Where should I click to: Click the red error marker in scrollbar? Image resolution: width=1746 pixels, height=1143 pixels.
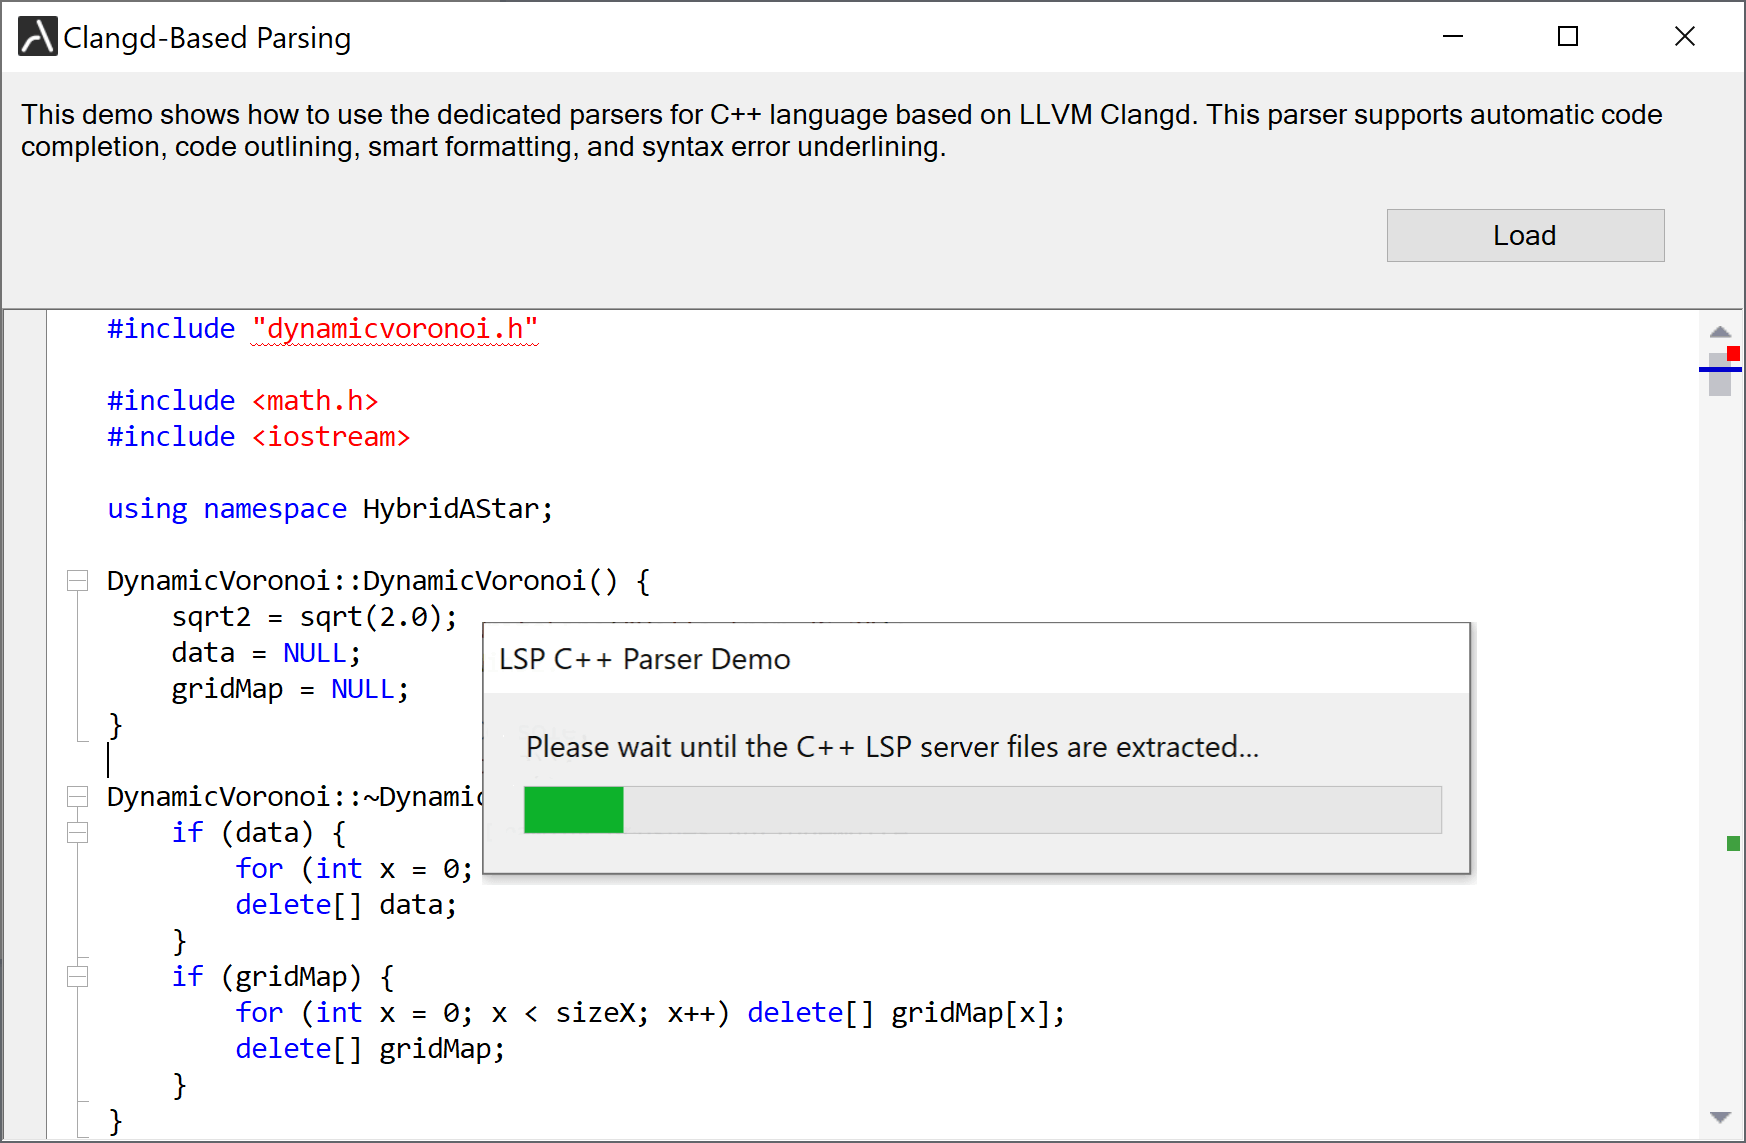tap(1733, 353)
